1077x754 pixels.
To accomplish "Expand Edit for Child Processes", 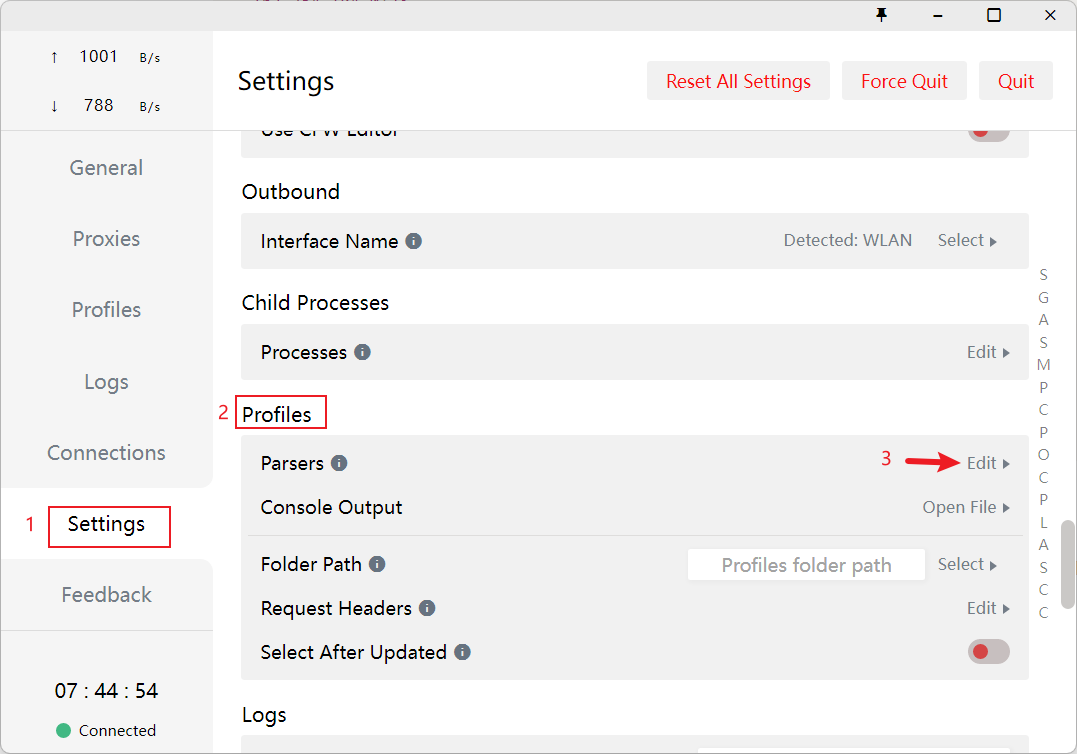I will (x=988, y=352).
